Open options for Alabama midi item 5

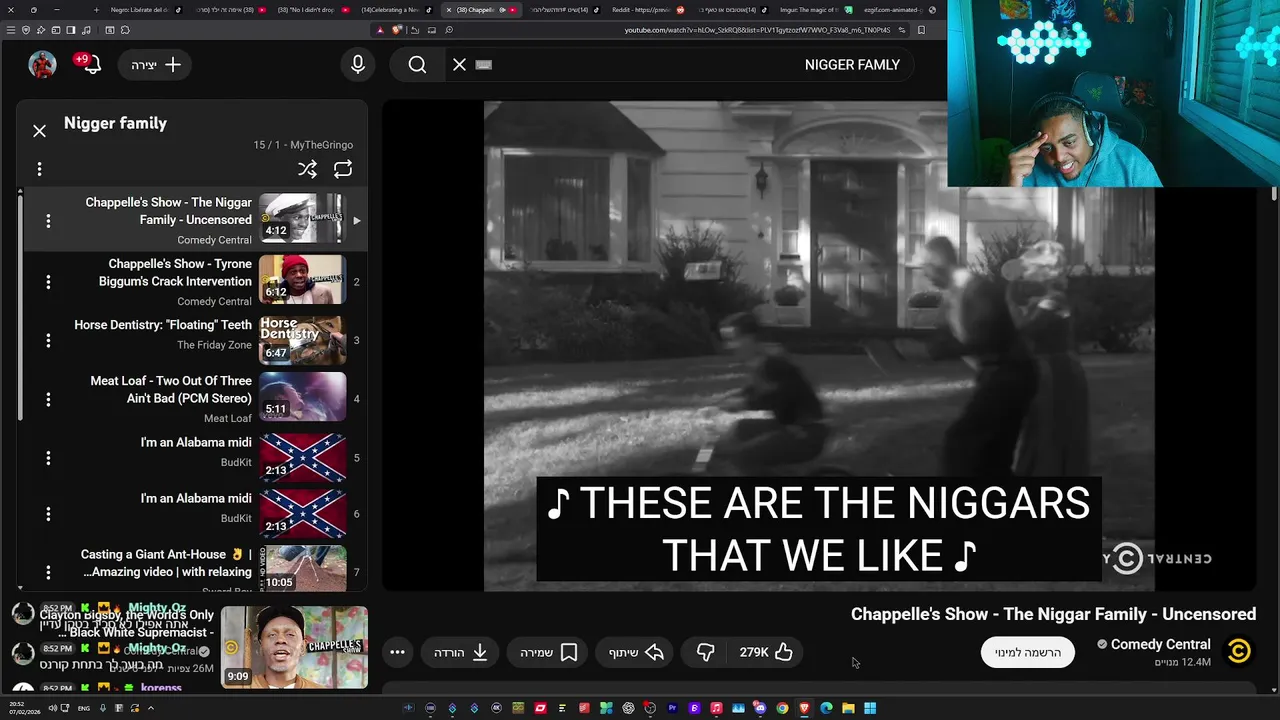(48, 458)
